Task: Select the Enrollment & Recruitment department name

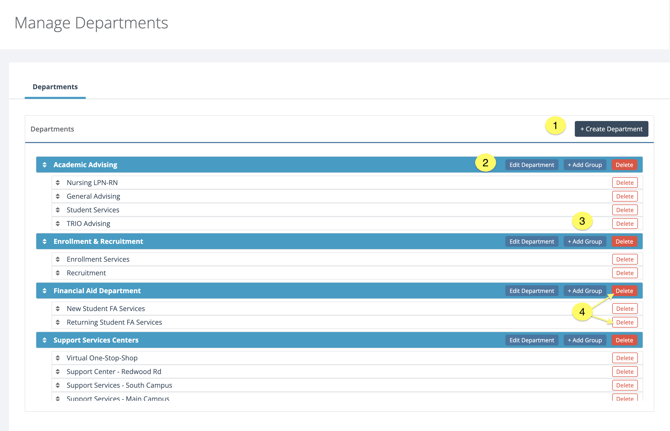Action: pyautogui.click(x=98, y=242)
